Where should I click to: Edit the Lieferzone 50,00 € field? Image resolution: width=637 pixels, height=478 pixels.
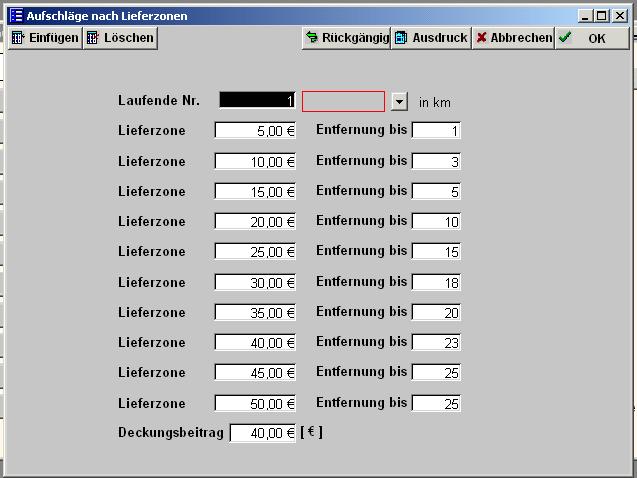pos(255,404)
